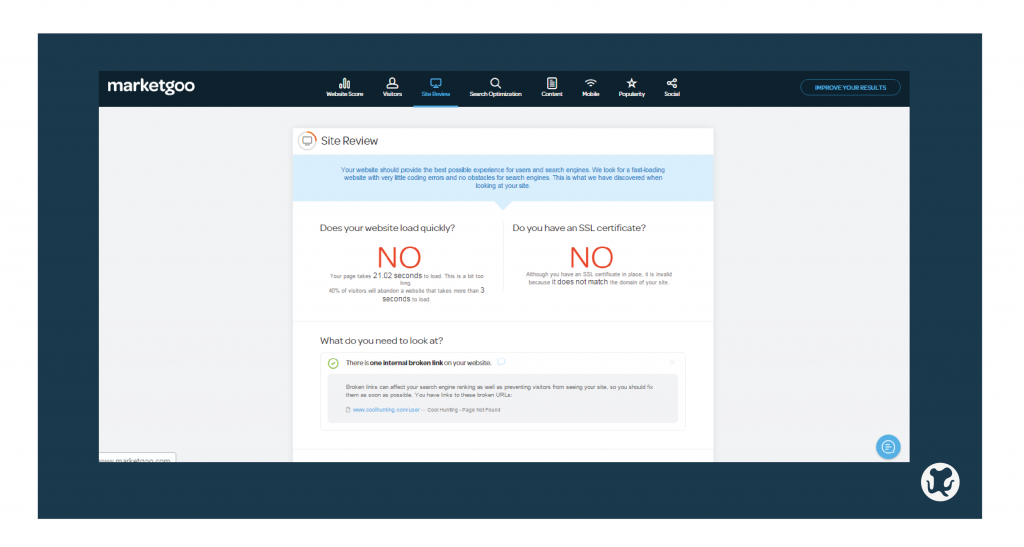This screenshot has width=1024, height=547.
Task: Click the broken link task title text
Action: (x=418, y=363)
